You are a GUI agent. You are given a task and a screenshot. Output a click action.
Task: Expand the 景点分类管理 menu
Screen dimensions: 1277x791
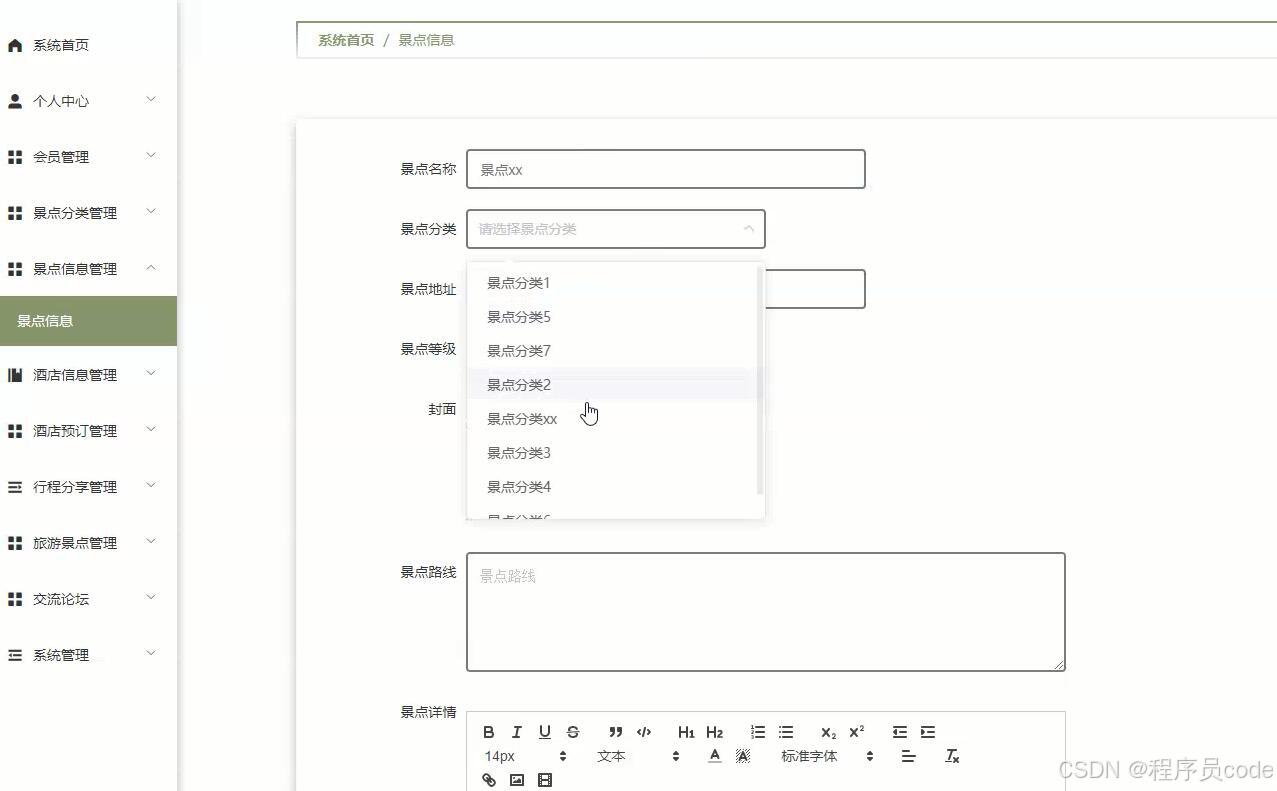click(151, 211)
